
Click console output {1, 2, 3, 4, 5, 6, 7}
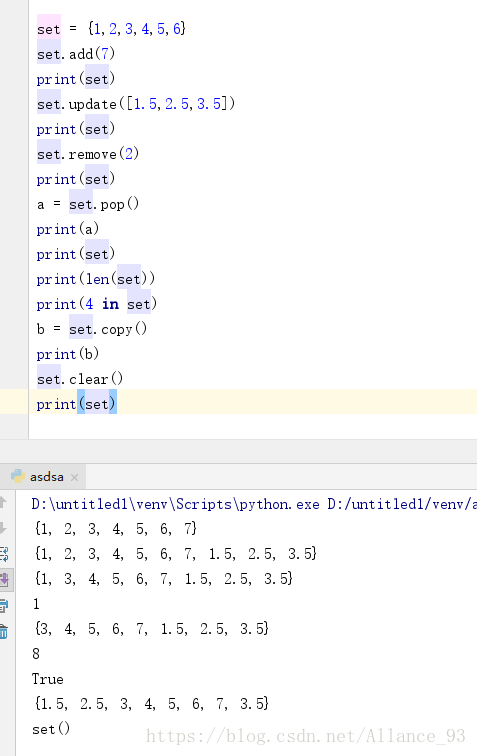tap(115, 529)
